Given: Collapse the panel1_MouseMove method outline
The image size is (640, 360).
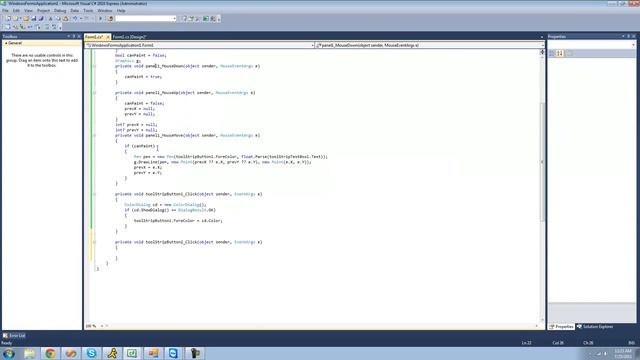Looking at the screenshot, I should (x=94, y=136).
